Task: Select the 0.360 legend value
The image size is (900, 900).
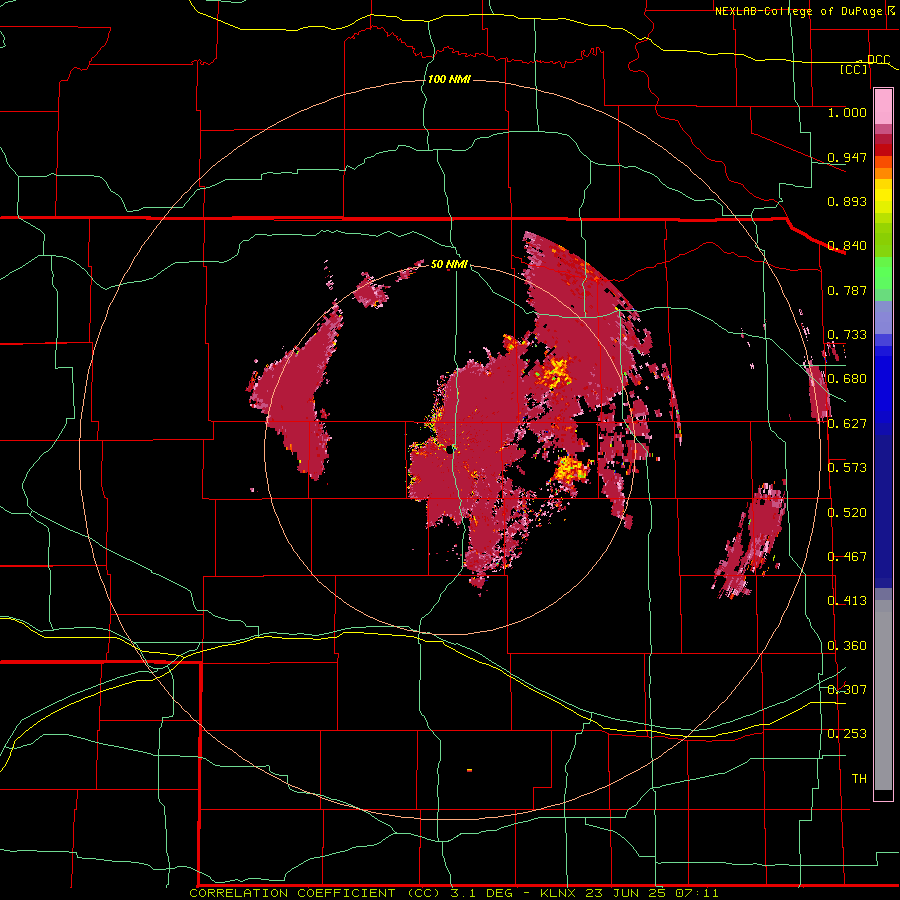Action: pyautogui.click(x=847, y=646)
